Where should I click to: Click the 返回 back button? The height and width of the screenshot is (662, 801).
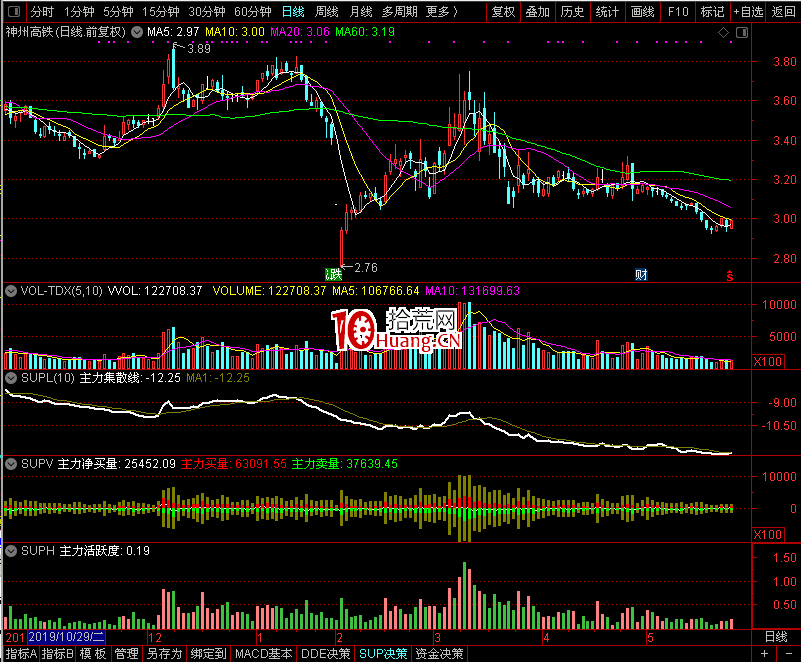click(x=783, y=11)
